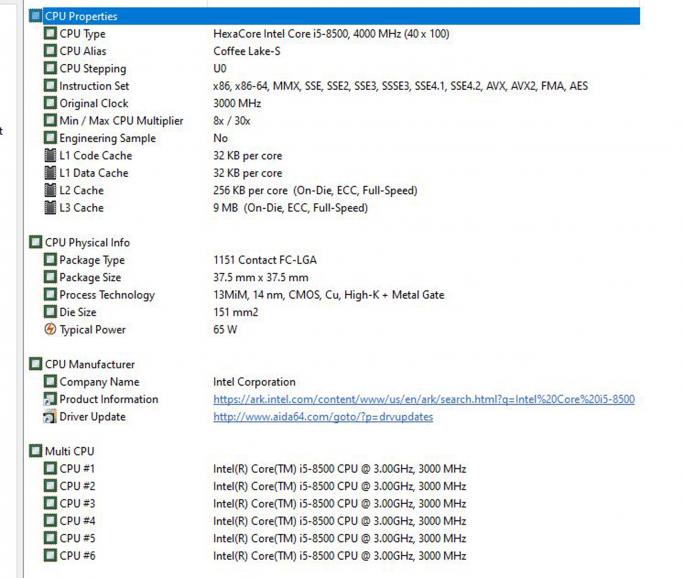Click the Engineering Sample row icon

[x=50, y=138]
